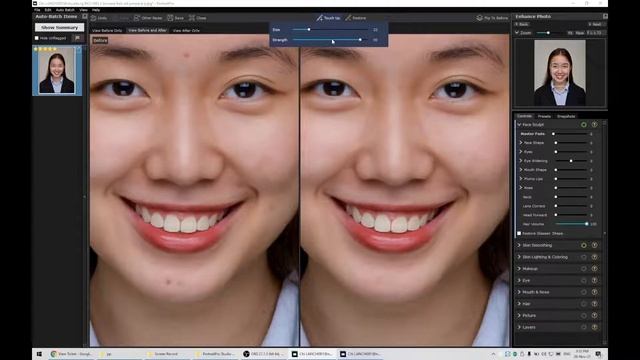Set the Hair Volume slider
Image resolution: width=640 pixels, height=360 pixels.
(571, 224)
